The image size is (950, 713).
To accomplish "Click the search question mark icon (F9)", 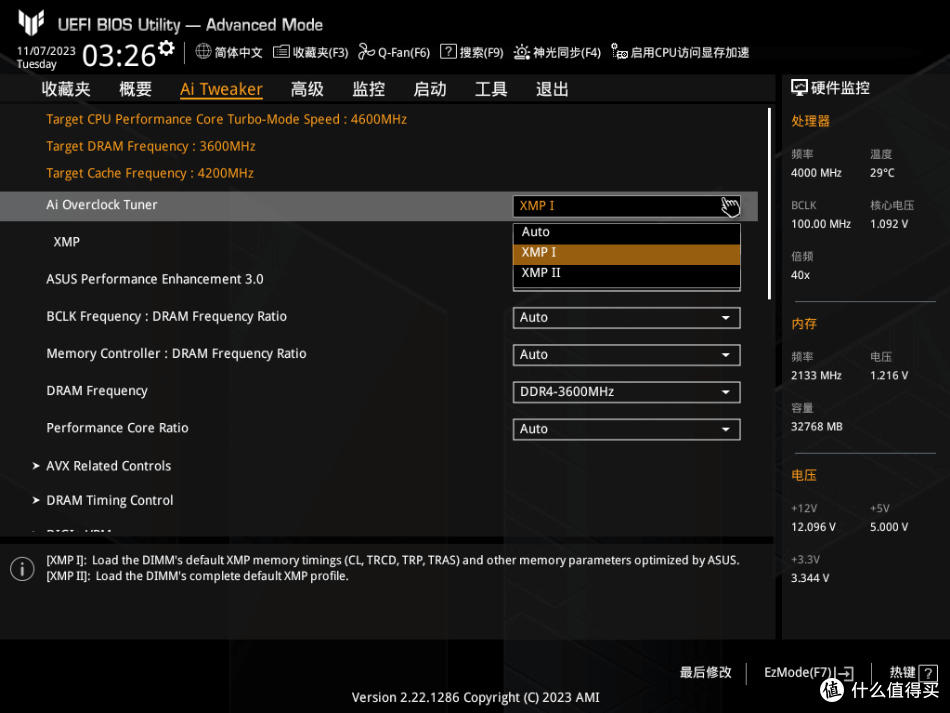I will point(448,51).
